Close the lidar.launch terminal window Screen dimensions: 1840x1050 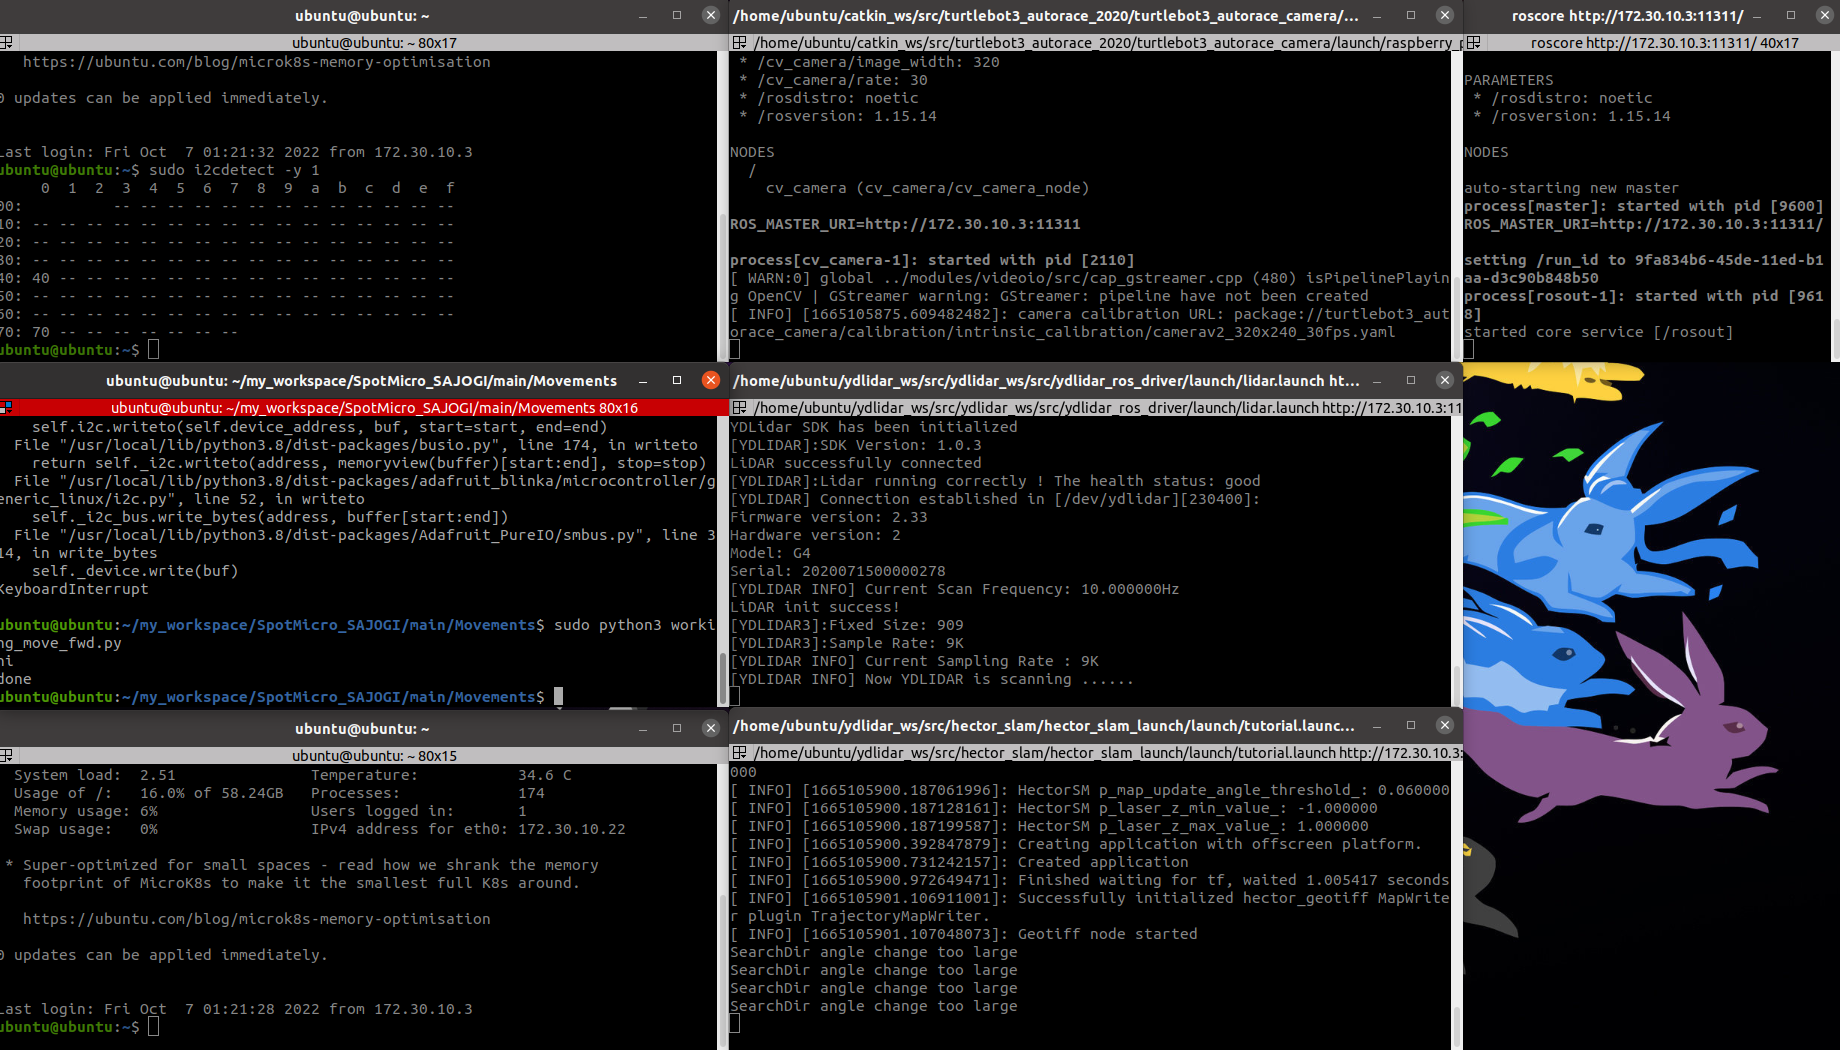[x=1445, y=381]
